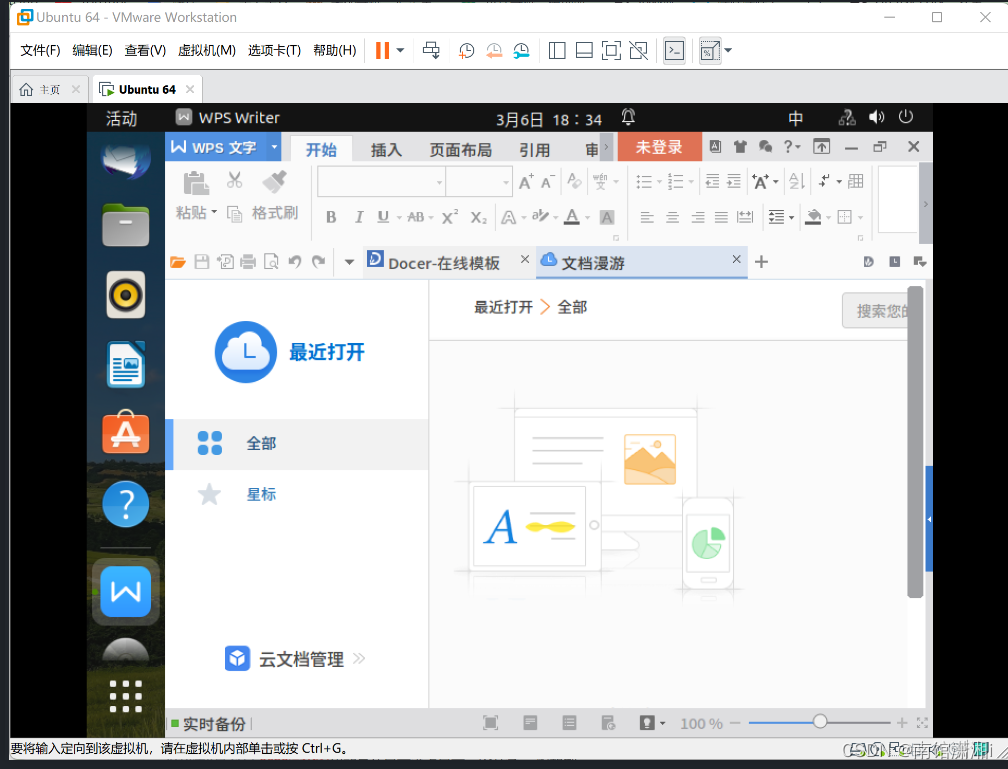
Task: Launch WPS from the Ubuntu dock
Action: pos(125,591)
